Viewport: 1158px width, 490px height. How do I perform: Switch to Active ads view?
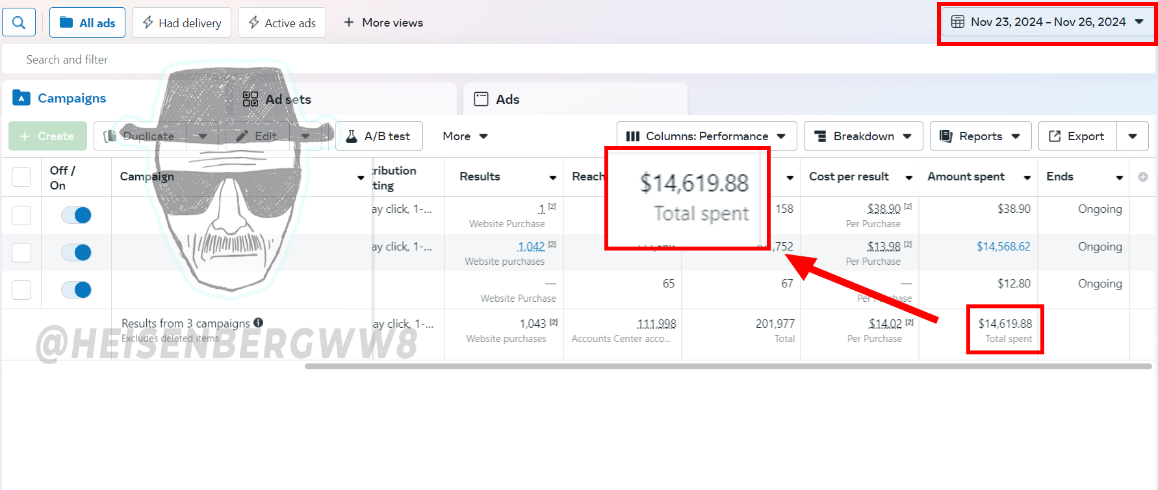(x=282, y=23)
